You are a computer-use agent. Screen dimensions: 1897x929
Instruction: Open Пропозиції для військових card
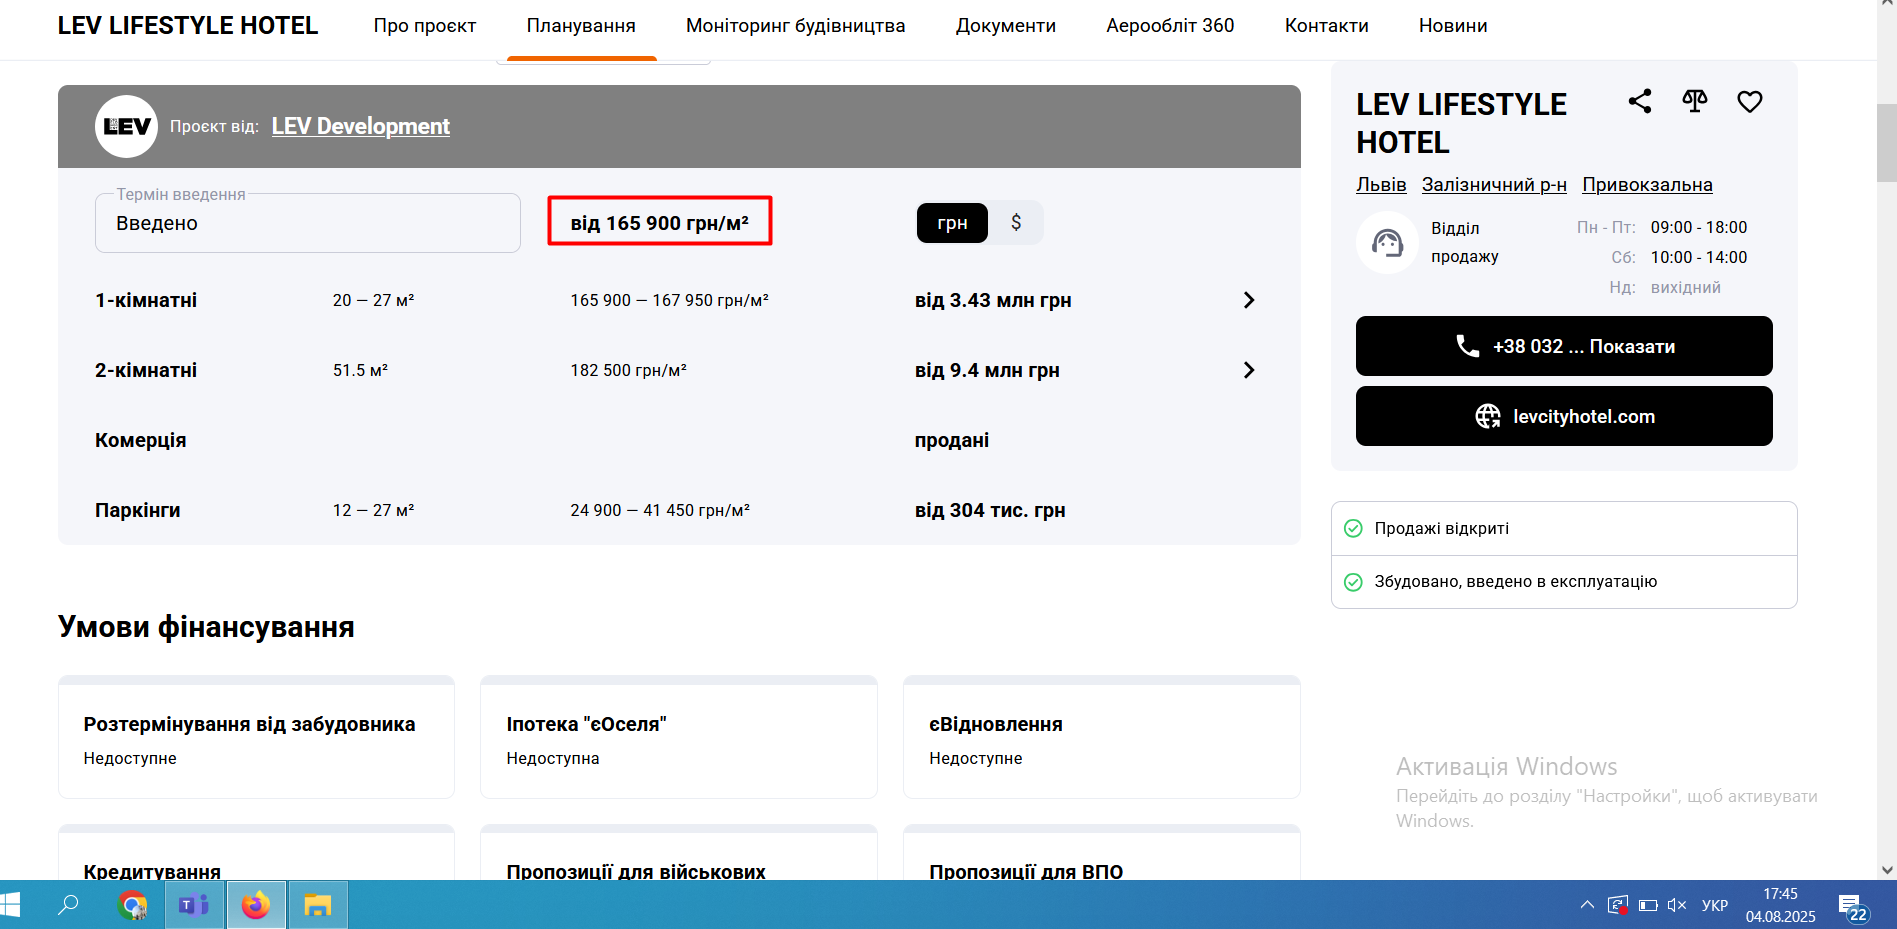679,853
